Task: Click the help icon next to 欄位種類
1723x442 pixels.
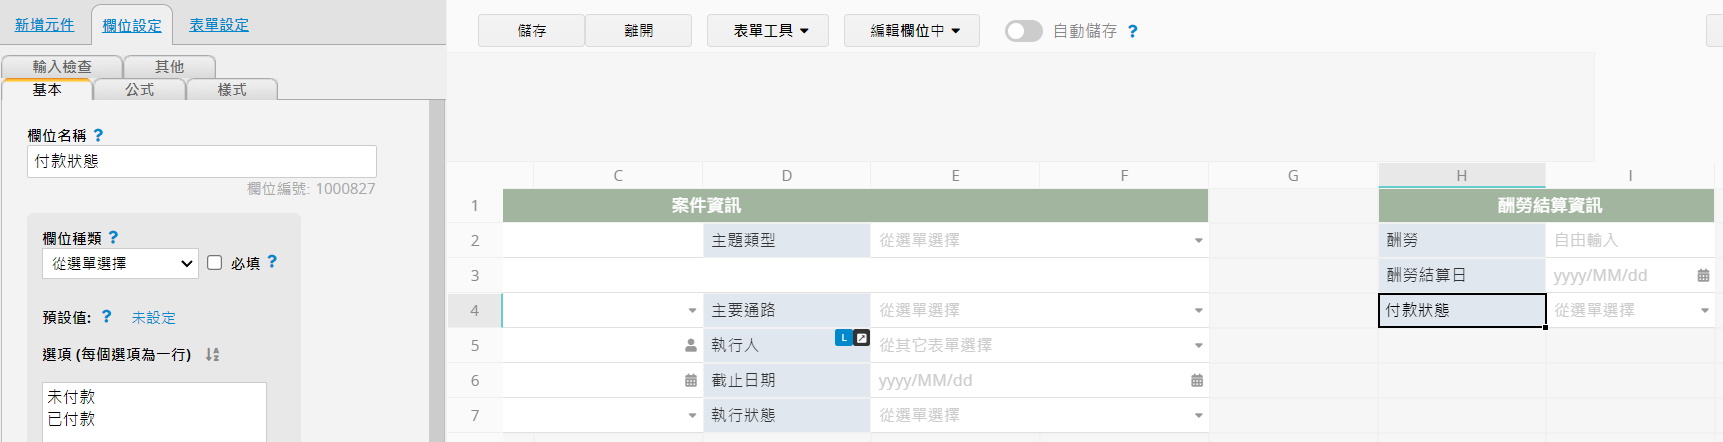Action: [x=113, y=237]
